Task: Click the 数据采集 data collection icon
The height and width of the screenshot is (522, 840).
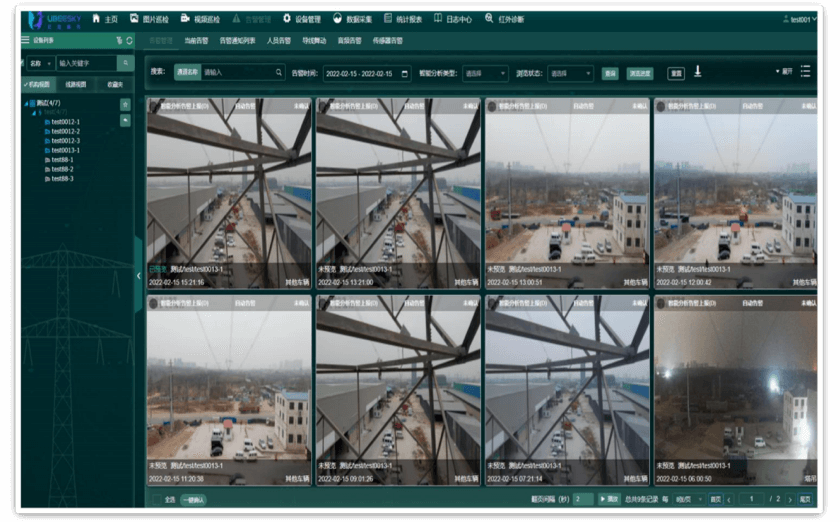Action: click(x=337, y=19)
